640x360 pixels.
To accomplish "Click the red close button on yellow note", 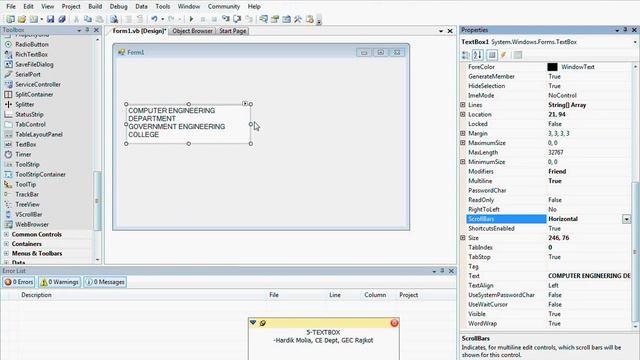I will pyautogui.click(x=394, y=323).
